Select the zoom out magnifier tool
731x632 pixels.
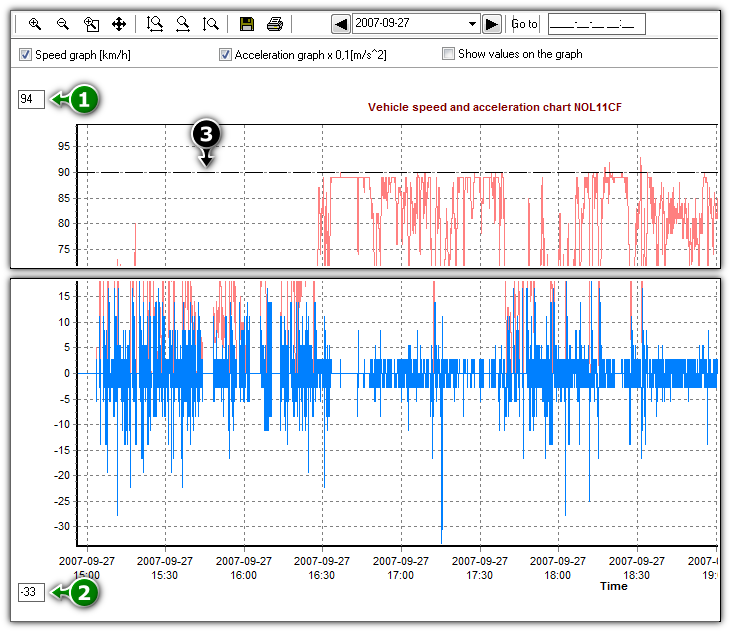click(x=62, y=24)
